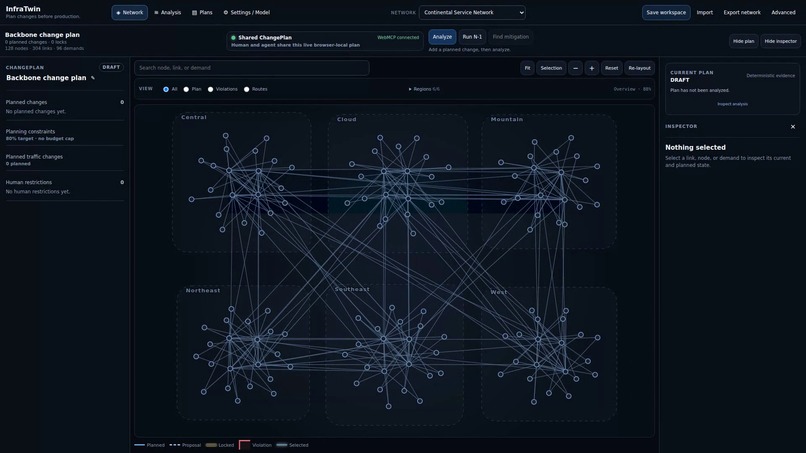This screenshot has width=806, height=453.
Task: Click the Northeast region label
Action: tap(203, 291)
